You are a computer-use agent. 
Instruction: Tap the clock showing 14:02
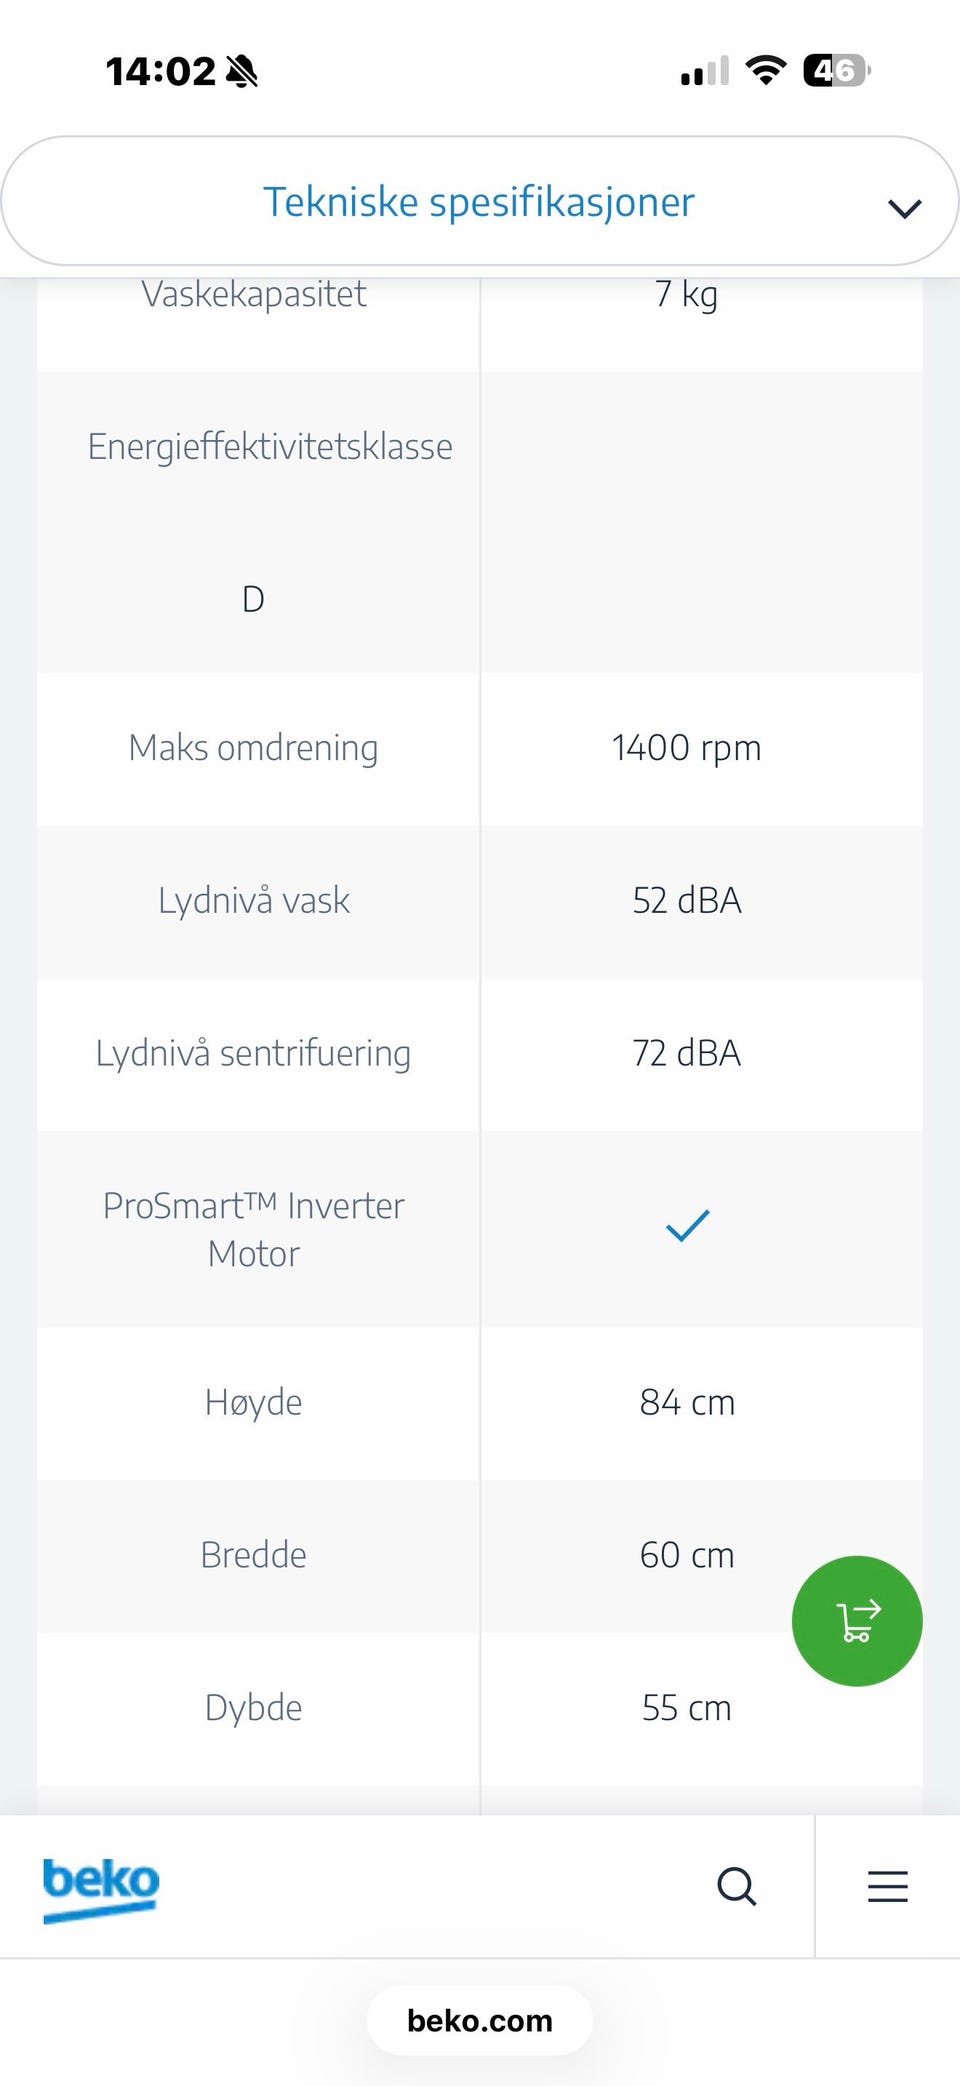(160, 71)
